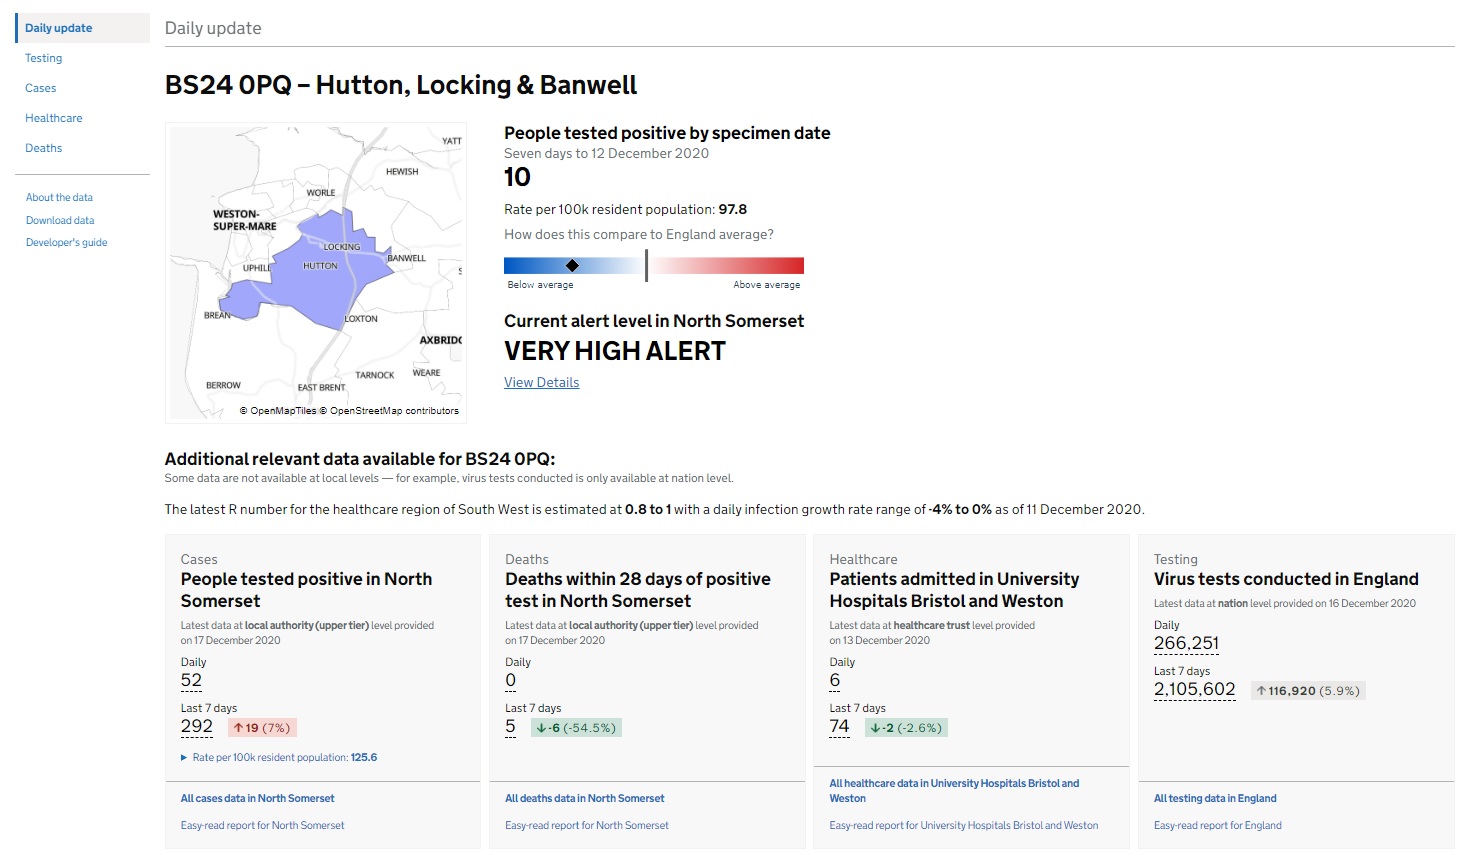Open About the data link
The image size is (1467, 859).
coord(59,198)
